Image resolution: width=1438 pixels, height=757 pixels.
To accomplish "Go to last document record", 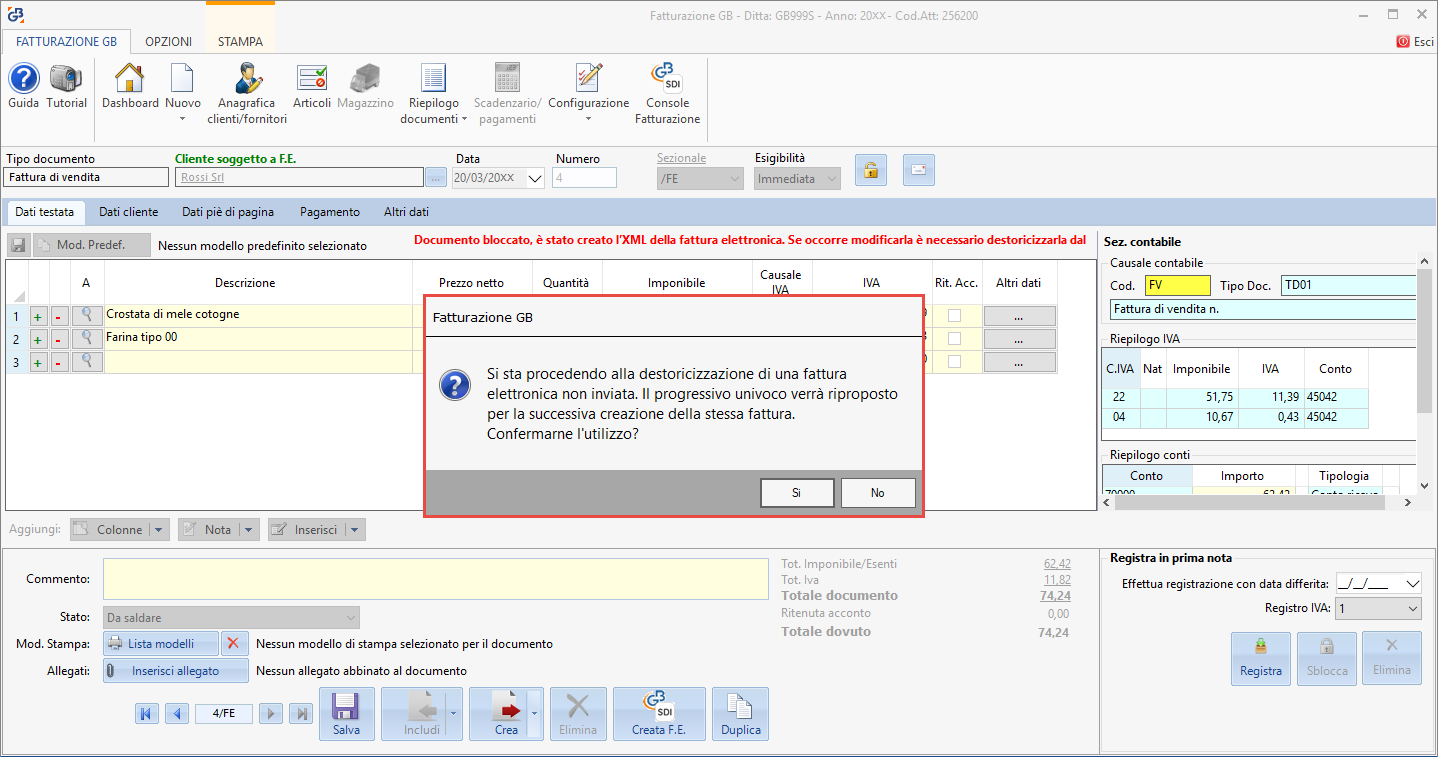I will click(x=300, y=714).
